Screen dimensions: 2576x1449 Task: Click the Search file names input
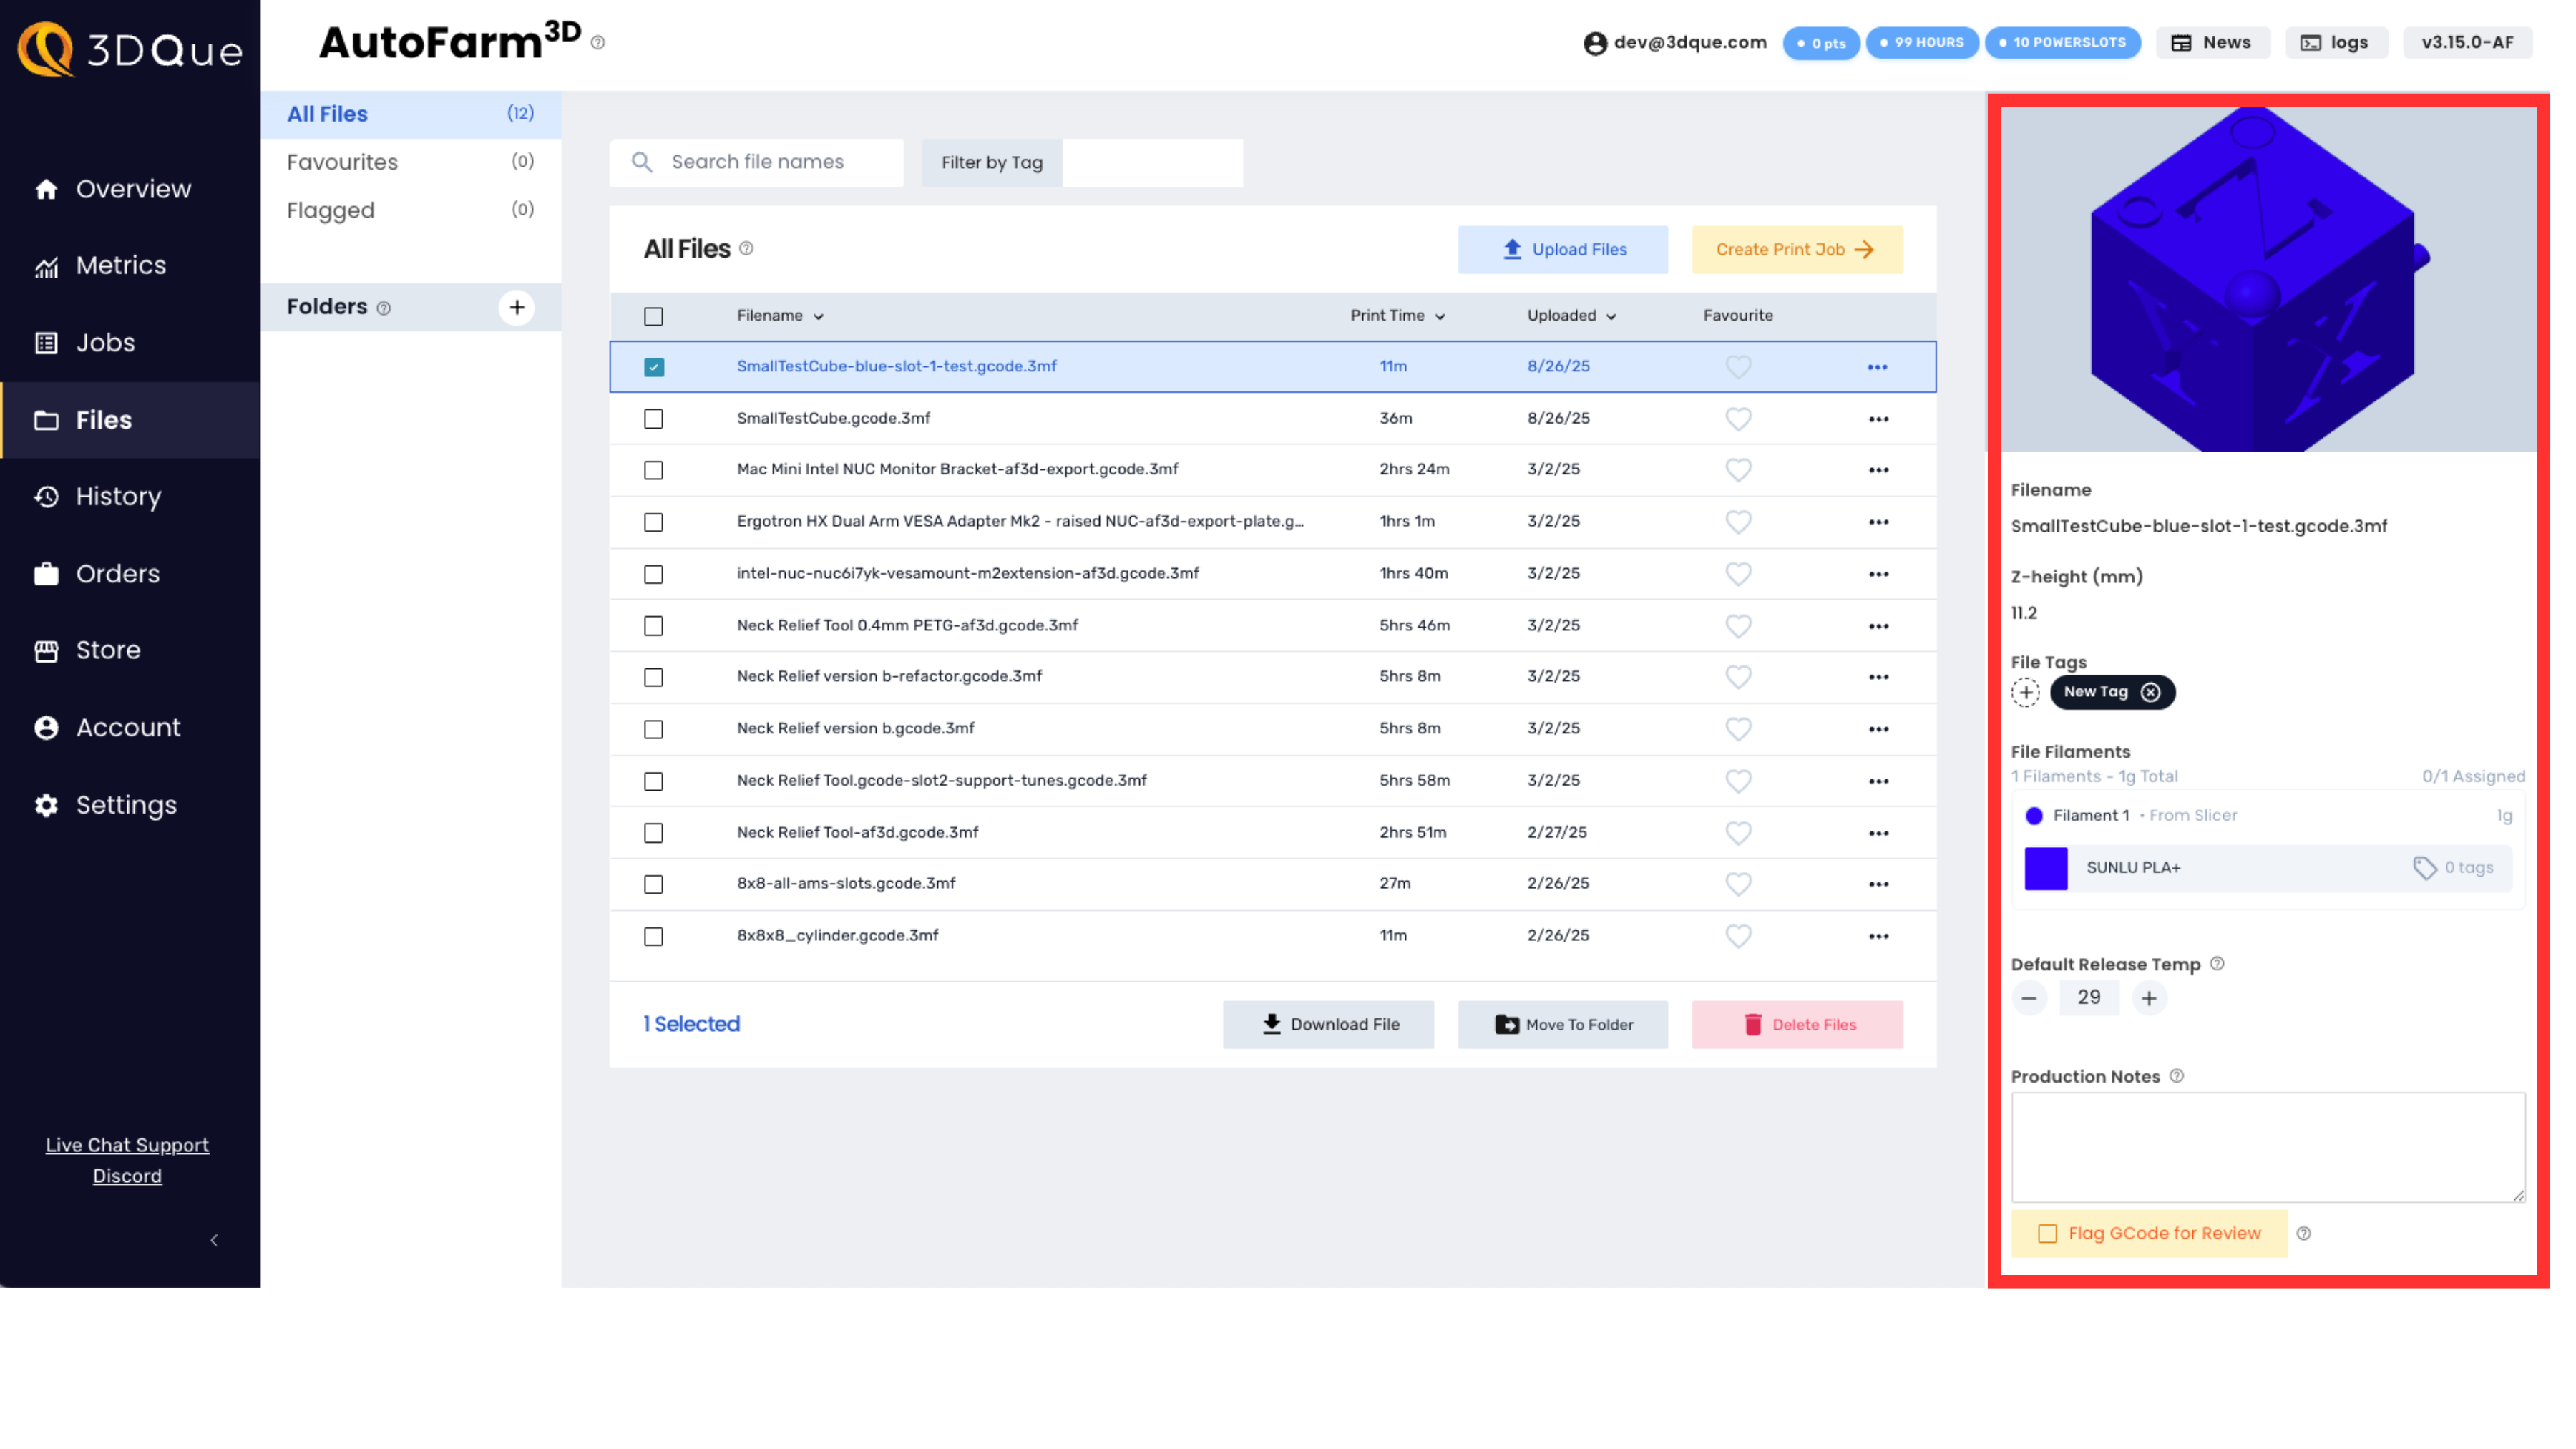tap(756, 162)
